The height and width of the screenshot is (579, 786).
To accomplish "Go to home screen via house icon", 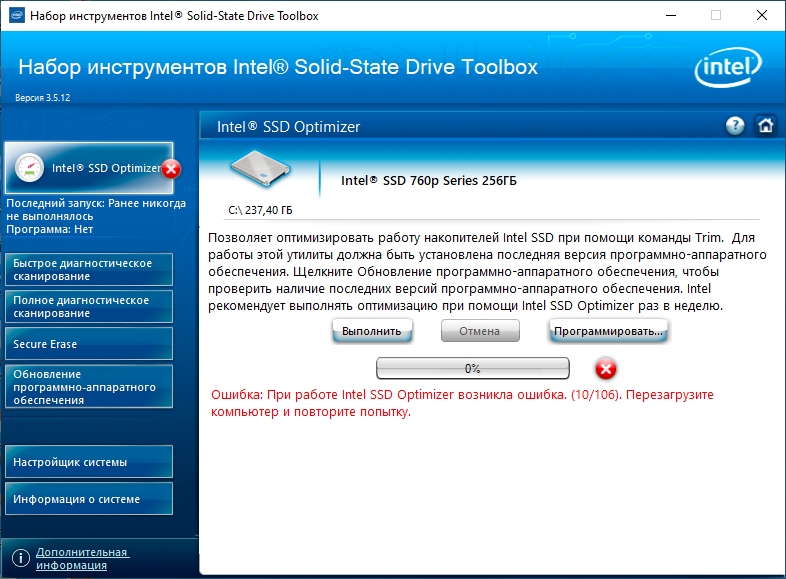I will pyautogui.click(x=765, y=125).
